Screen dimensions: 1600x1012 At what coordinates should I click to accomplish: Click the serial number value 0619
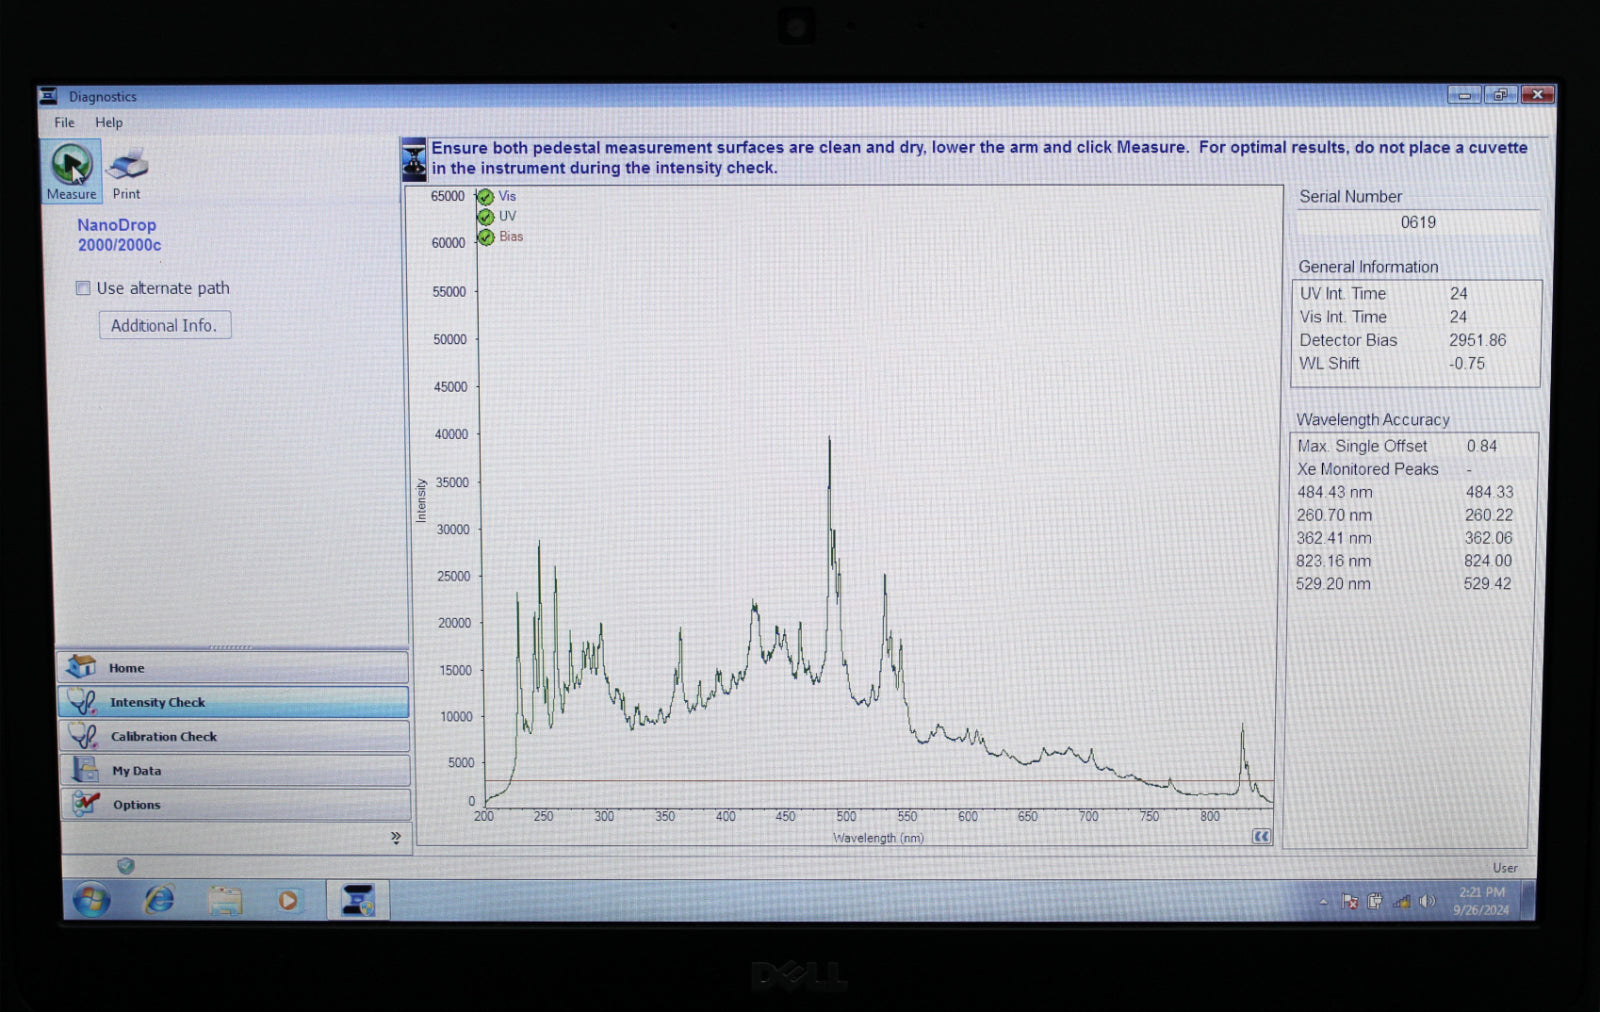[1418, 222]
